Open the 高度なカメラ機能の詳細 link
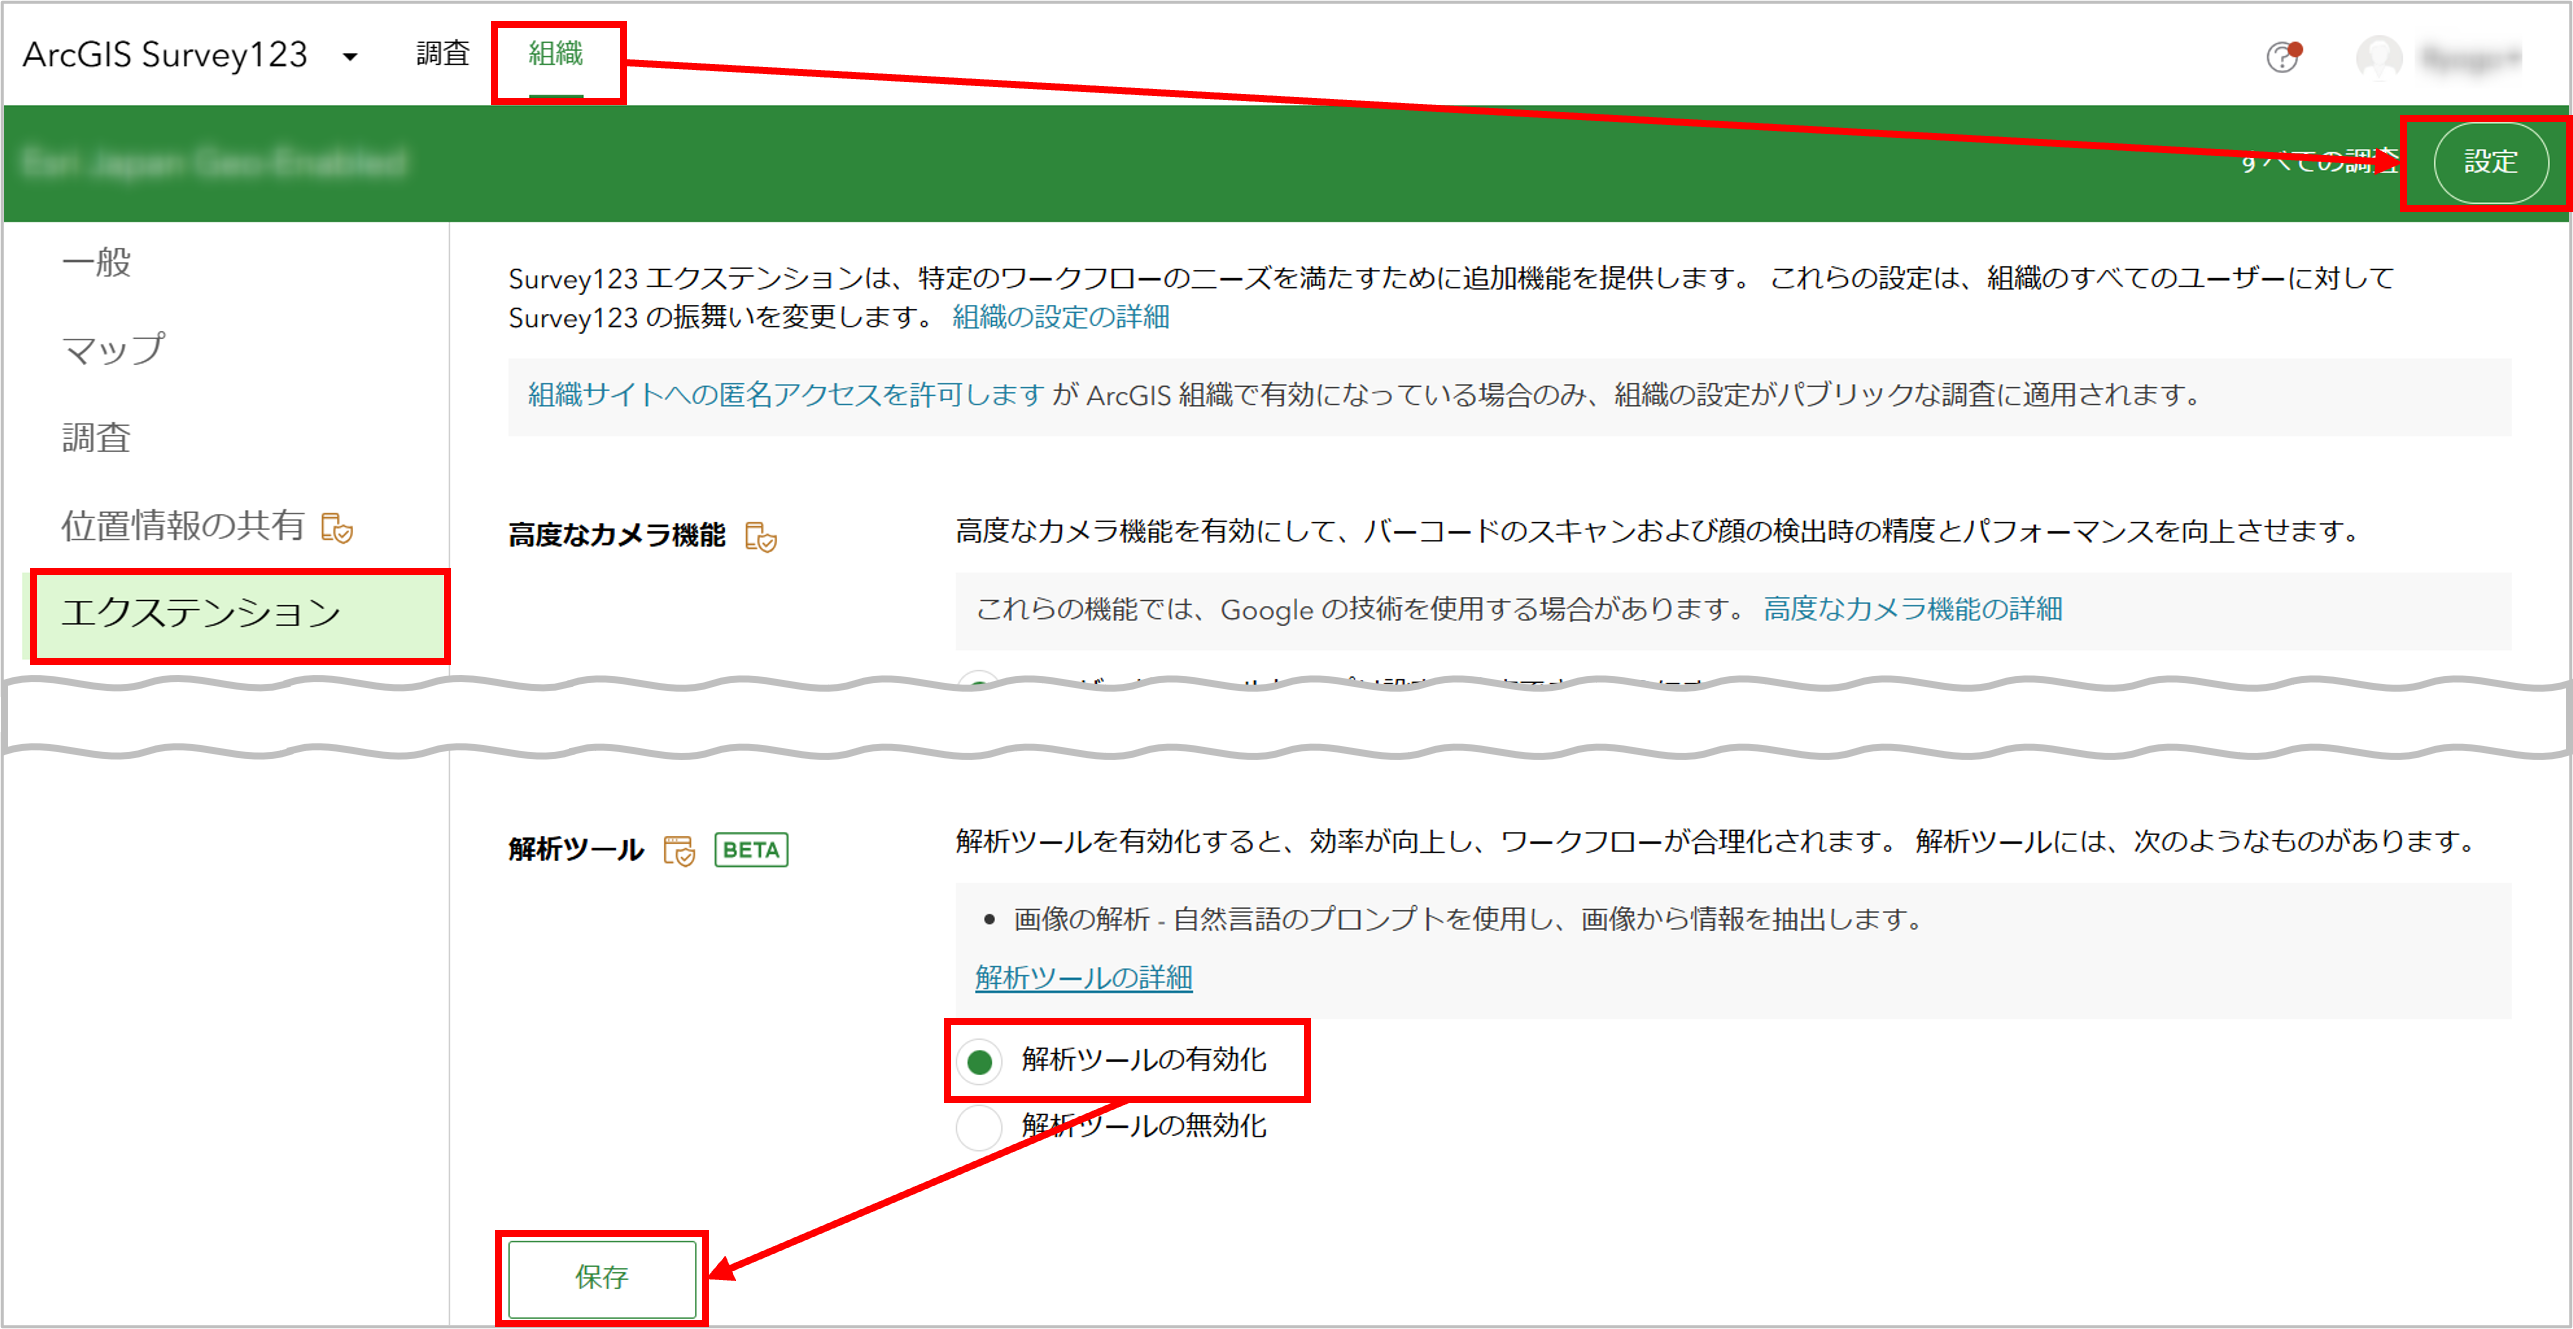2573x1329 pixels. (x=1912, y=609)
